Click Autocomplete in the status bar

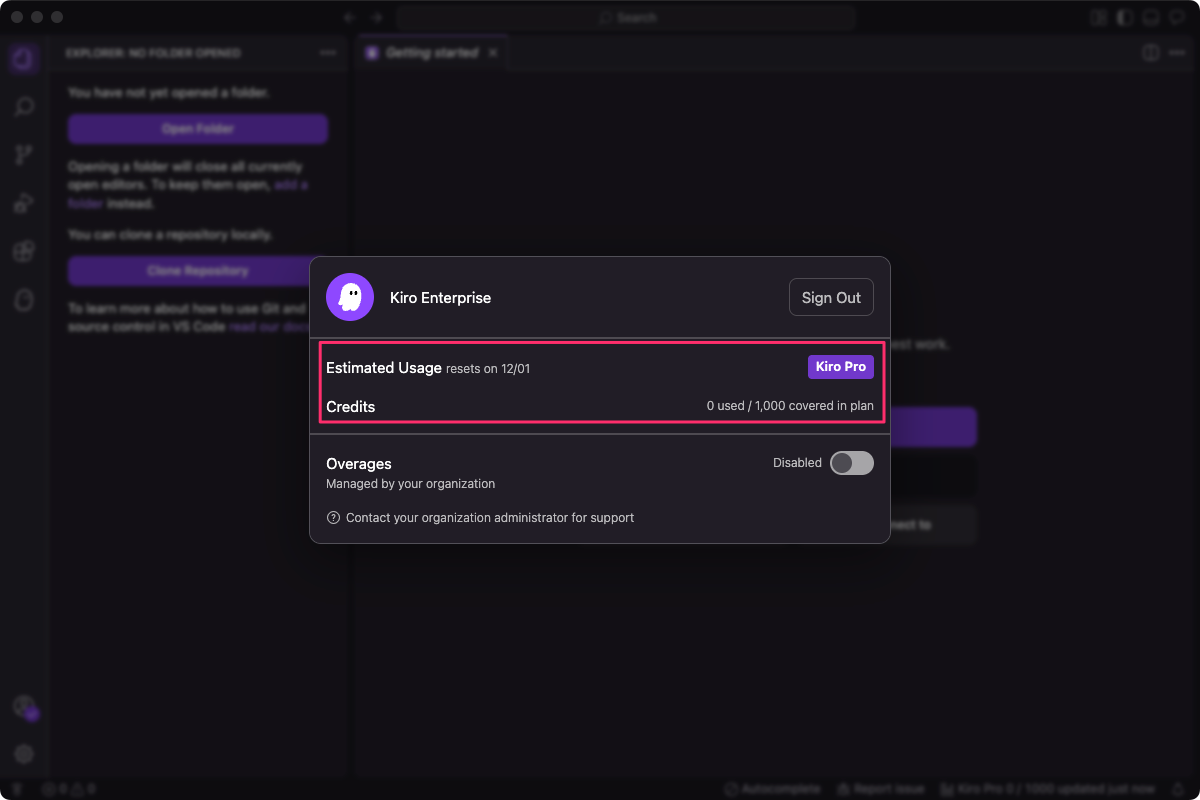coord(772,789)
